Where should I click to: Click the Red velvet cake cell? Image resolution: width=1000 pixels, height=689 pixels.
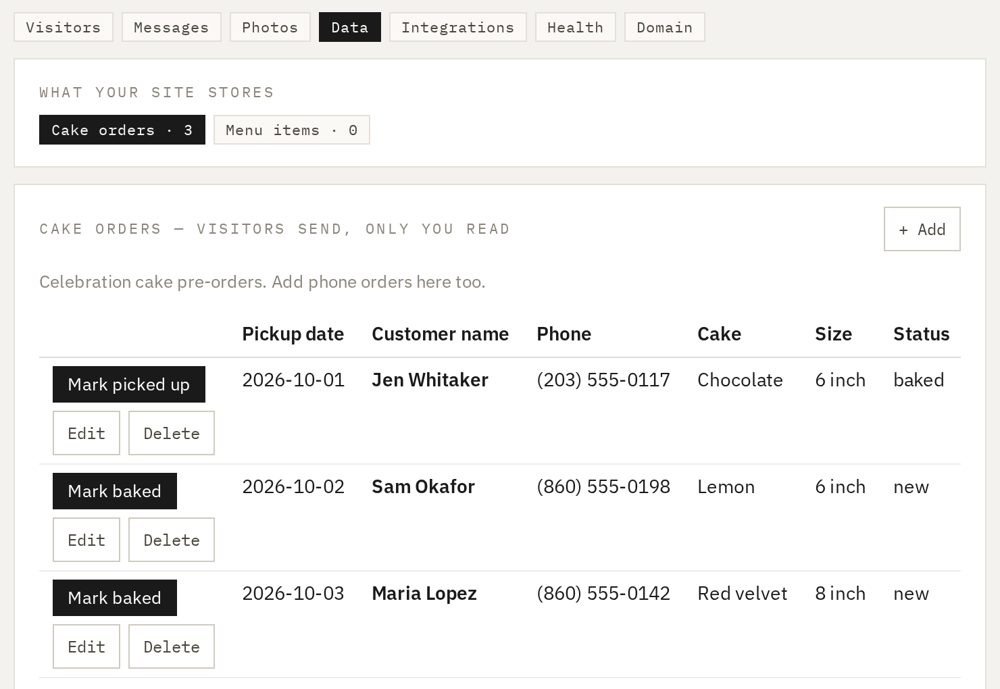point(742,593)
